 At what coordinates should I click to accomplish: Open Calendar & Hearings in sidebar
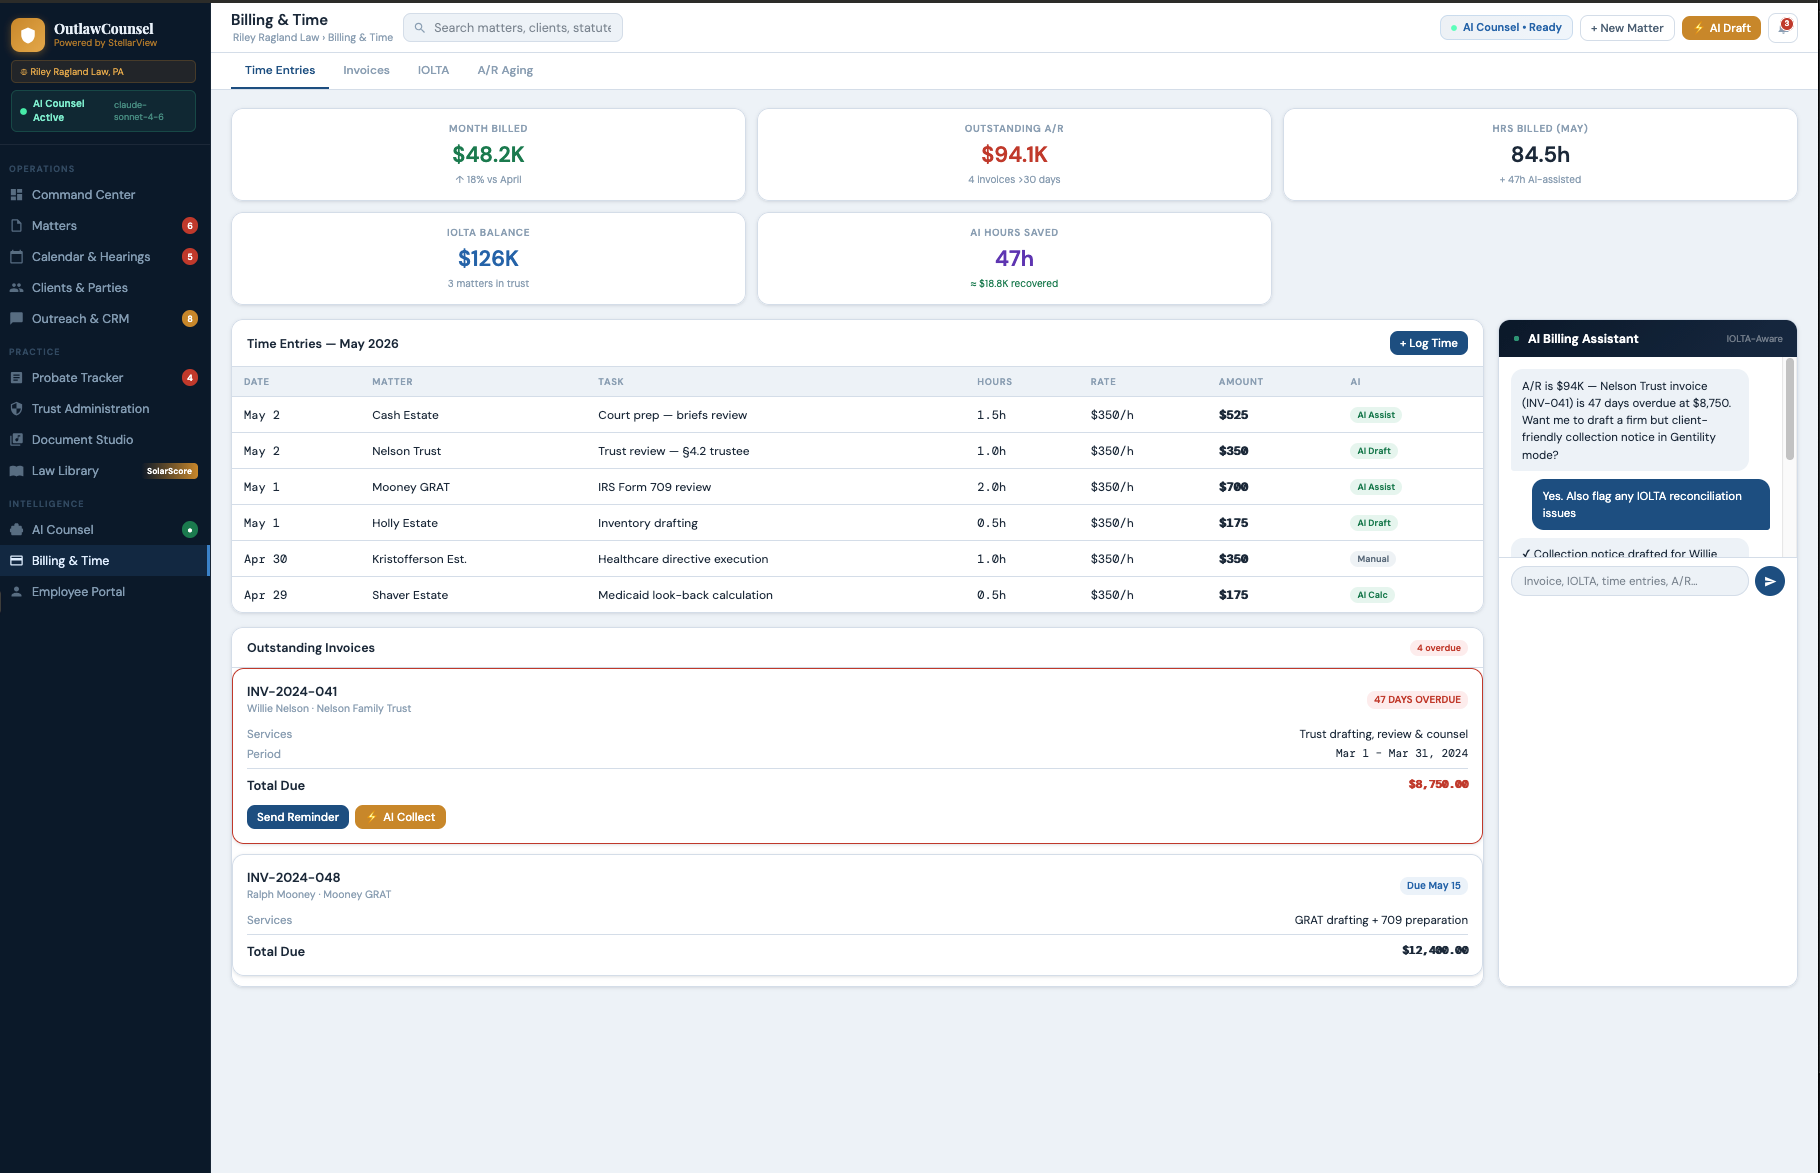[x=91, y=257]
